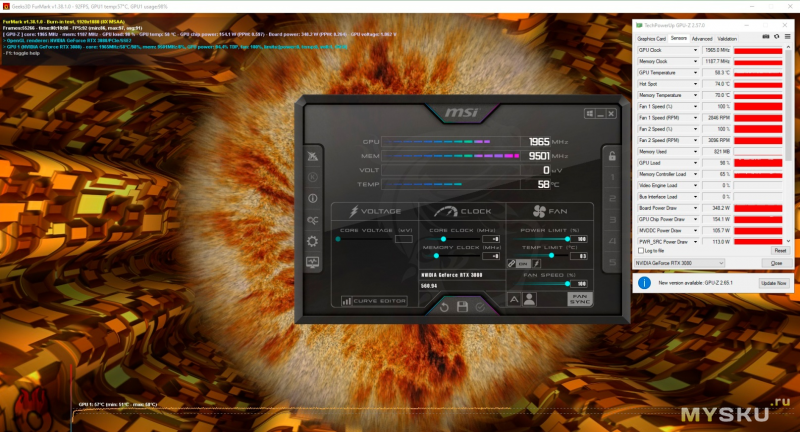Open the voltage/frequency Curve Editor
800x432 pixels.
[x=374, y=301]
